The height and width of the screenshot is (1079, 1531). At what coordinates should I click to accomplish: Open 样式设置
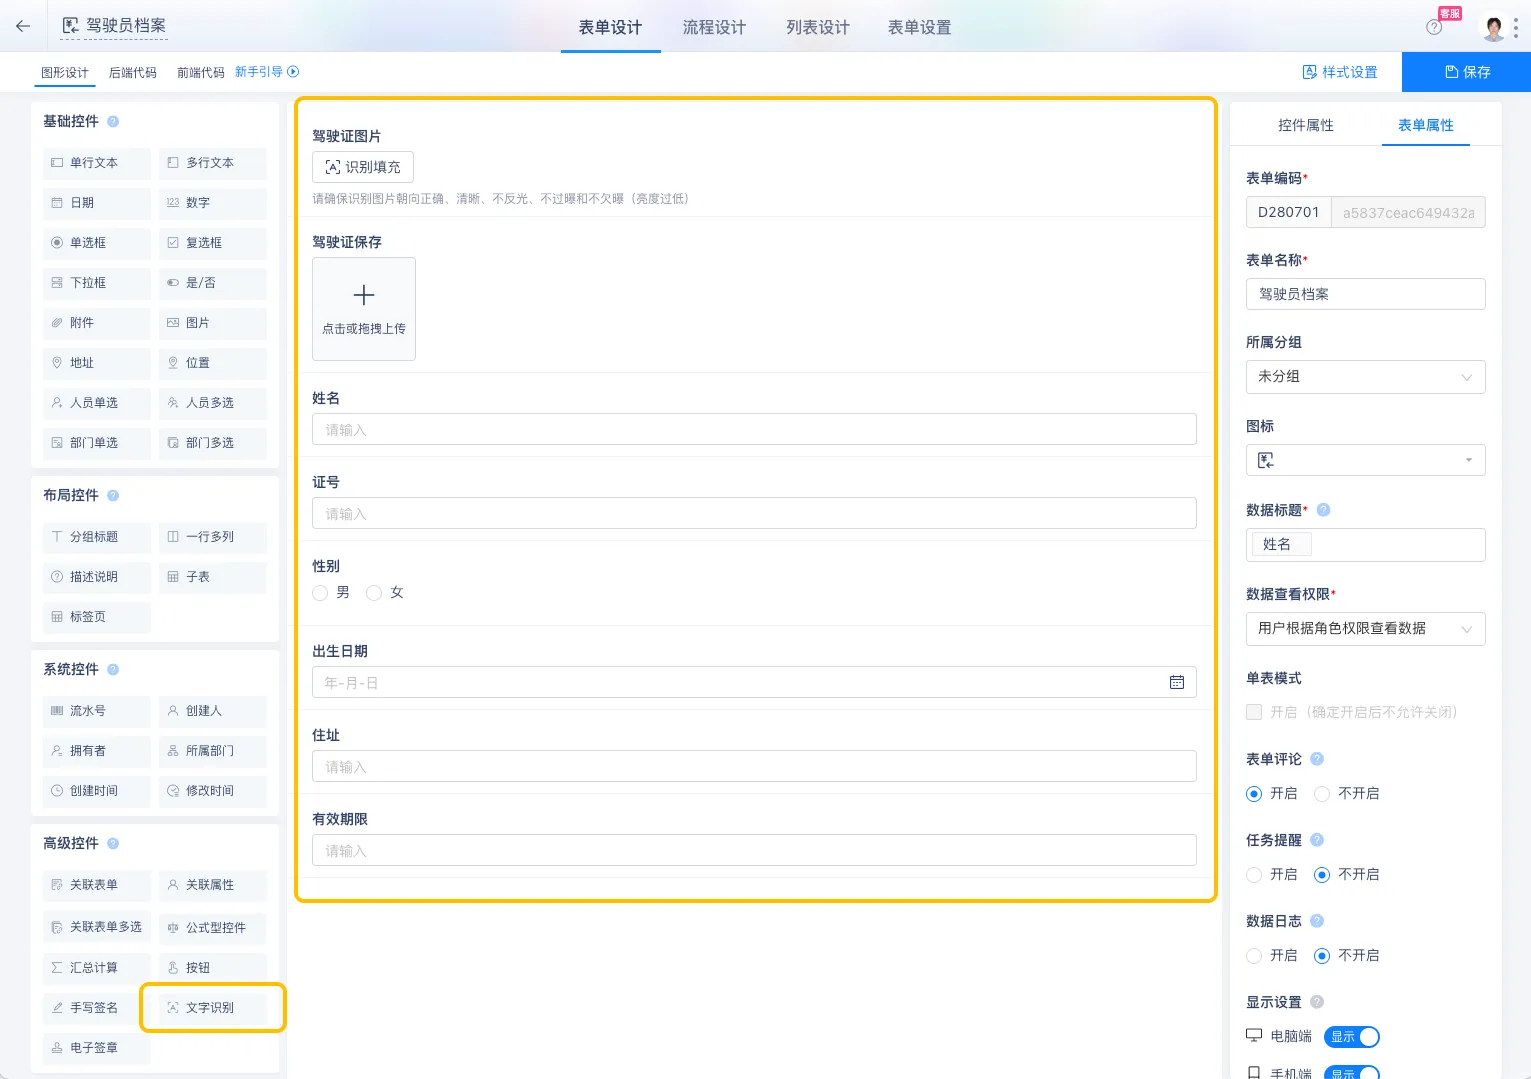(x=1340, y=72)
